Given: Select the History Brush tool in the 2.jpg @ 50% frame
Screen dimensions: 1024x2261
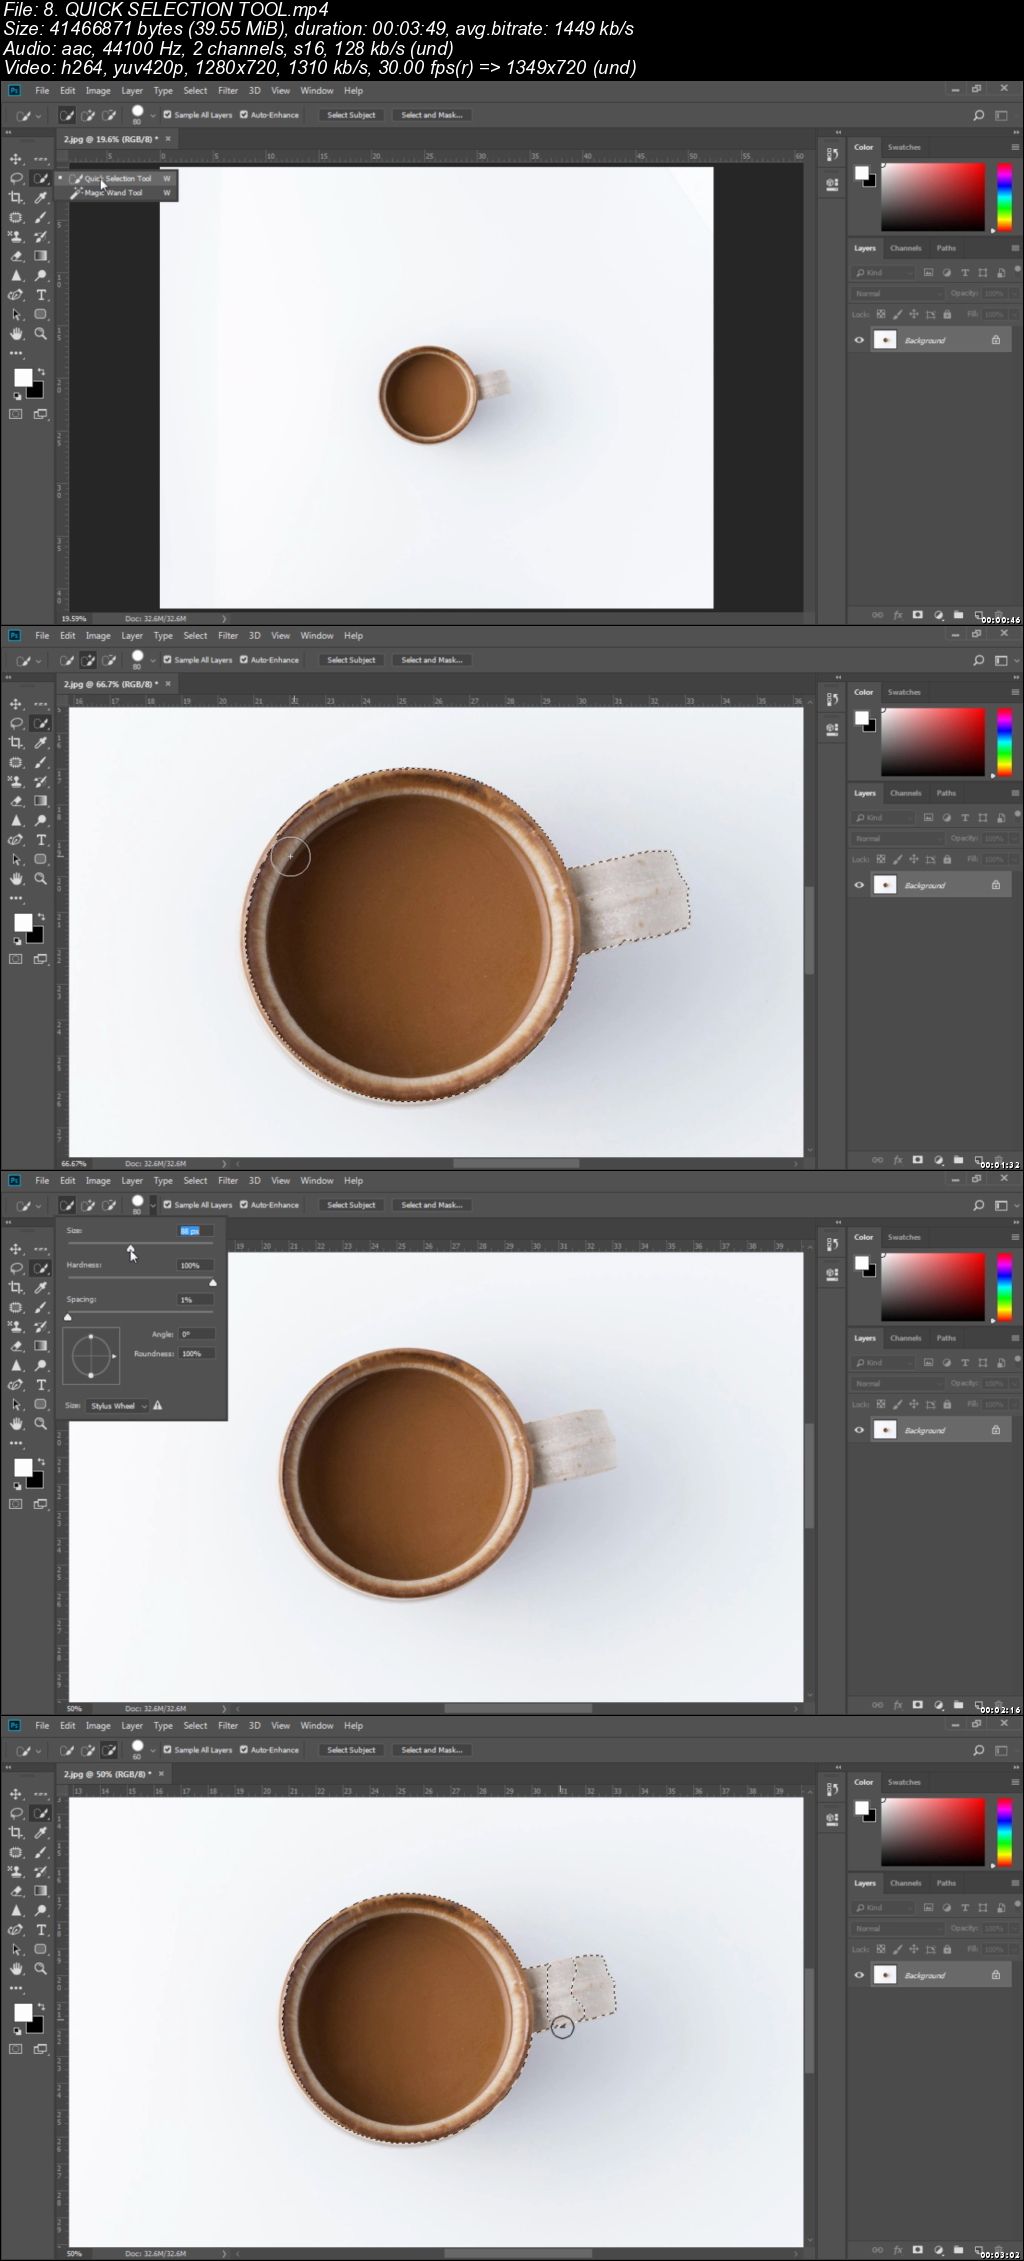Looking at the screenshot, I should (41, 1872).
